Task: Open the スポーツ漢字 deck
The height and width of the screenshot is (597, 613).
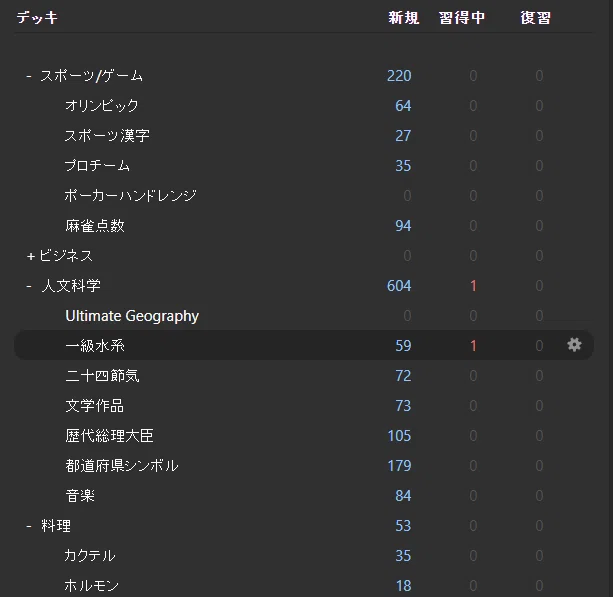Action: click(107, 136)
